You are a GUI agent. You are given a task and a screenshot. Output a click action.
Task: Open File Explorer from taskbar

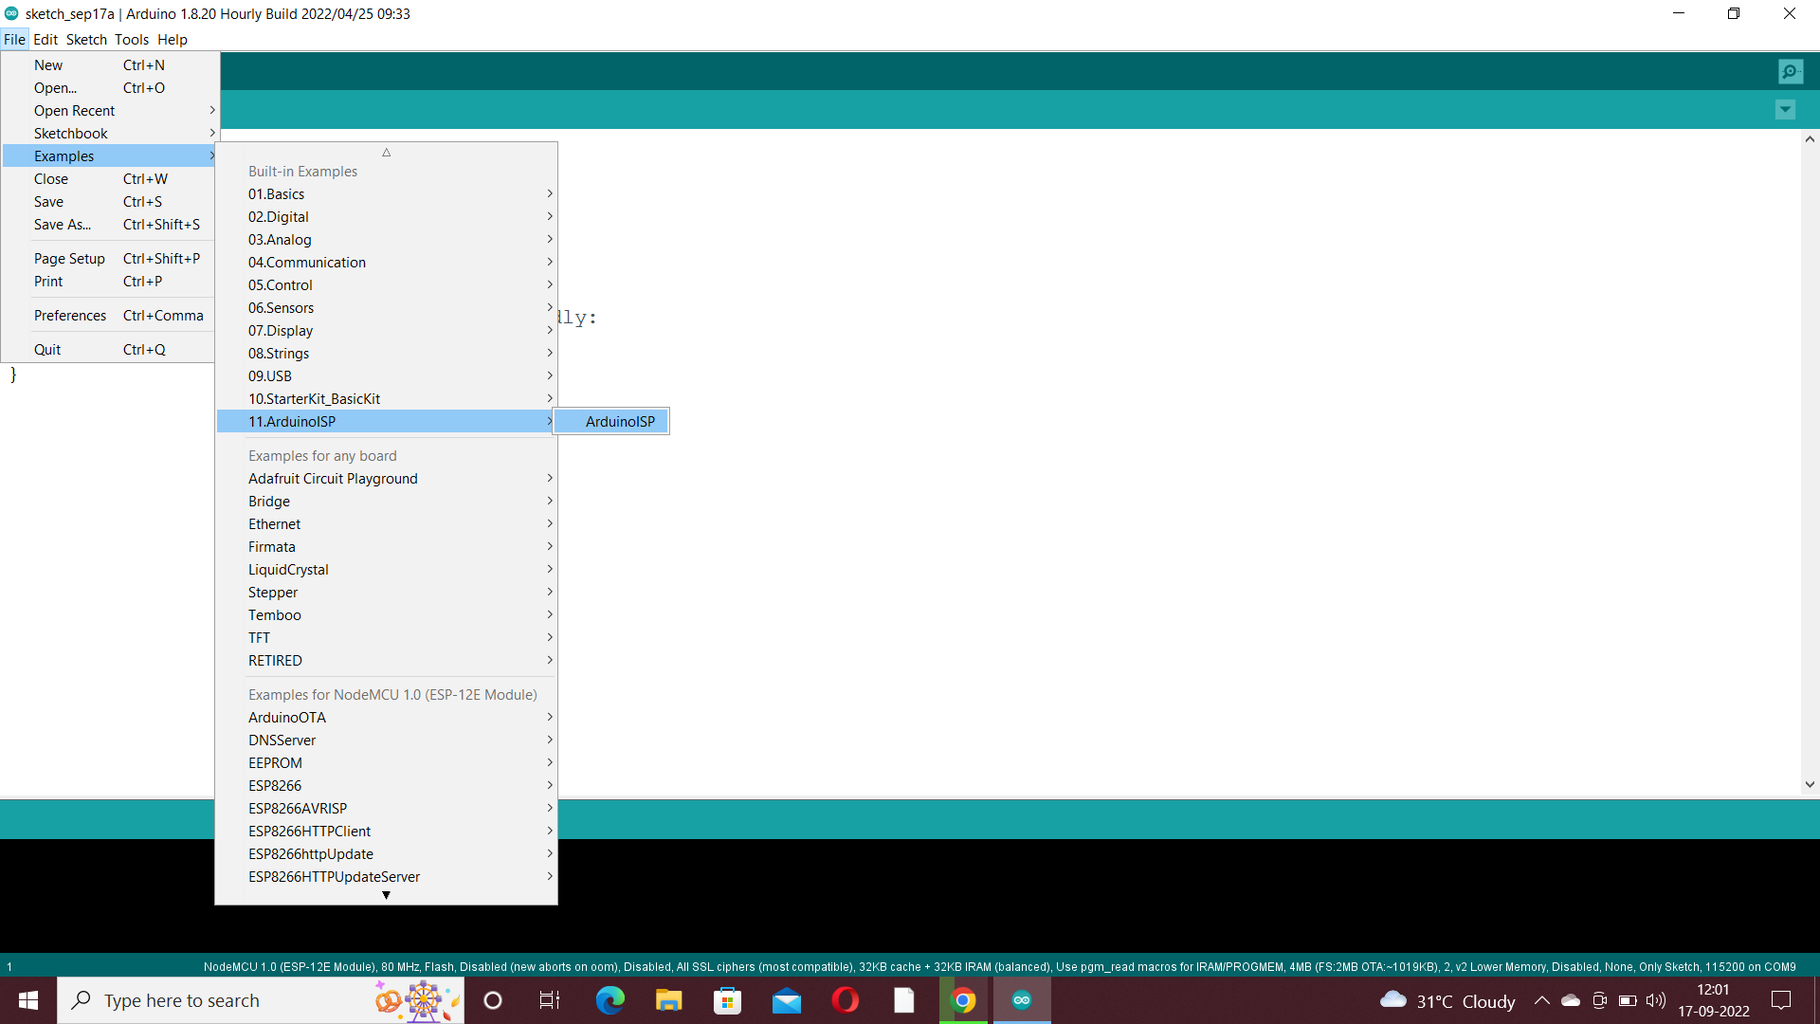pyautogui.click(x=668, y=1000)
